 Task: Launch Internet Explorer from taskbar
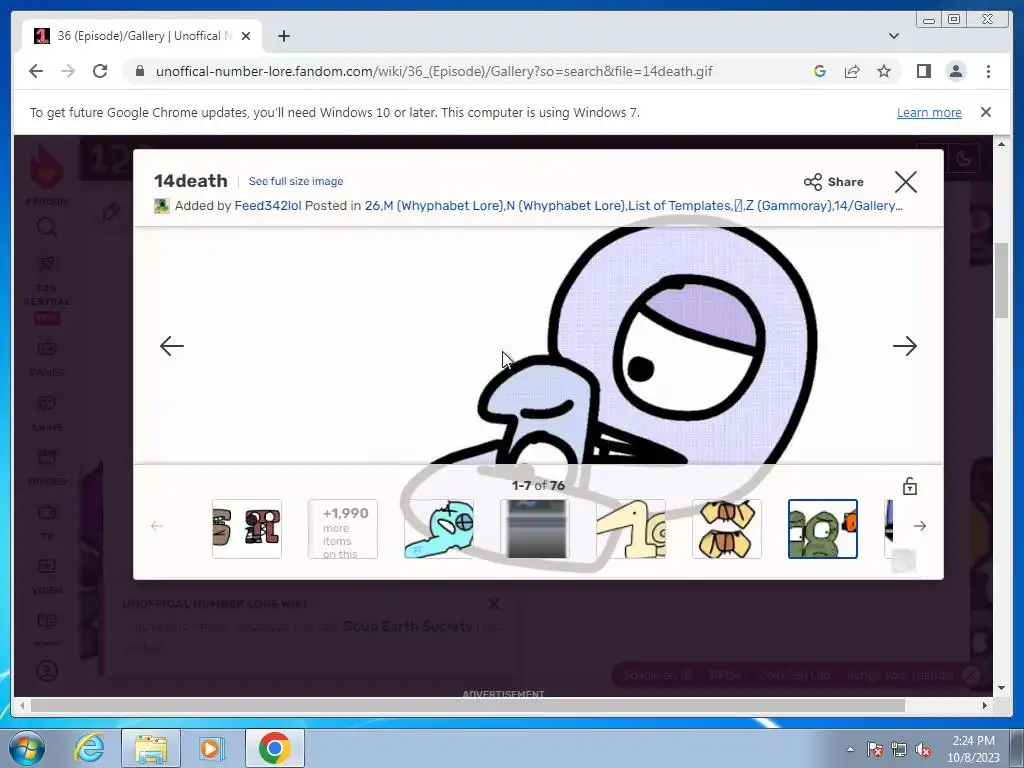tap(89, 748)
